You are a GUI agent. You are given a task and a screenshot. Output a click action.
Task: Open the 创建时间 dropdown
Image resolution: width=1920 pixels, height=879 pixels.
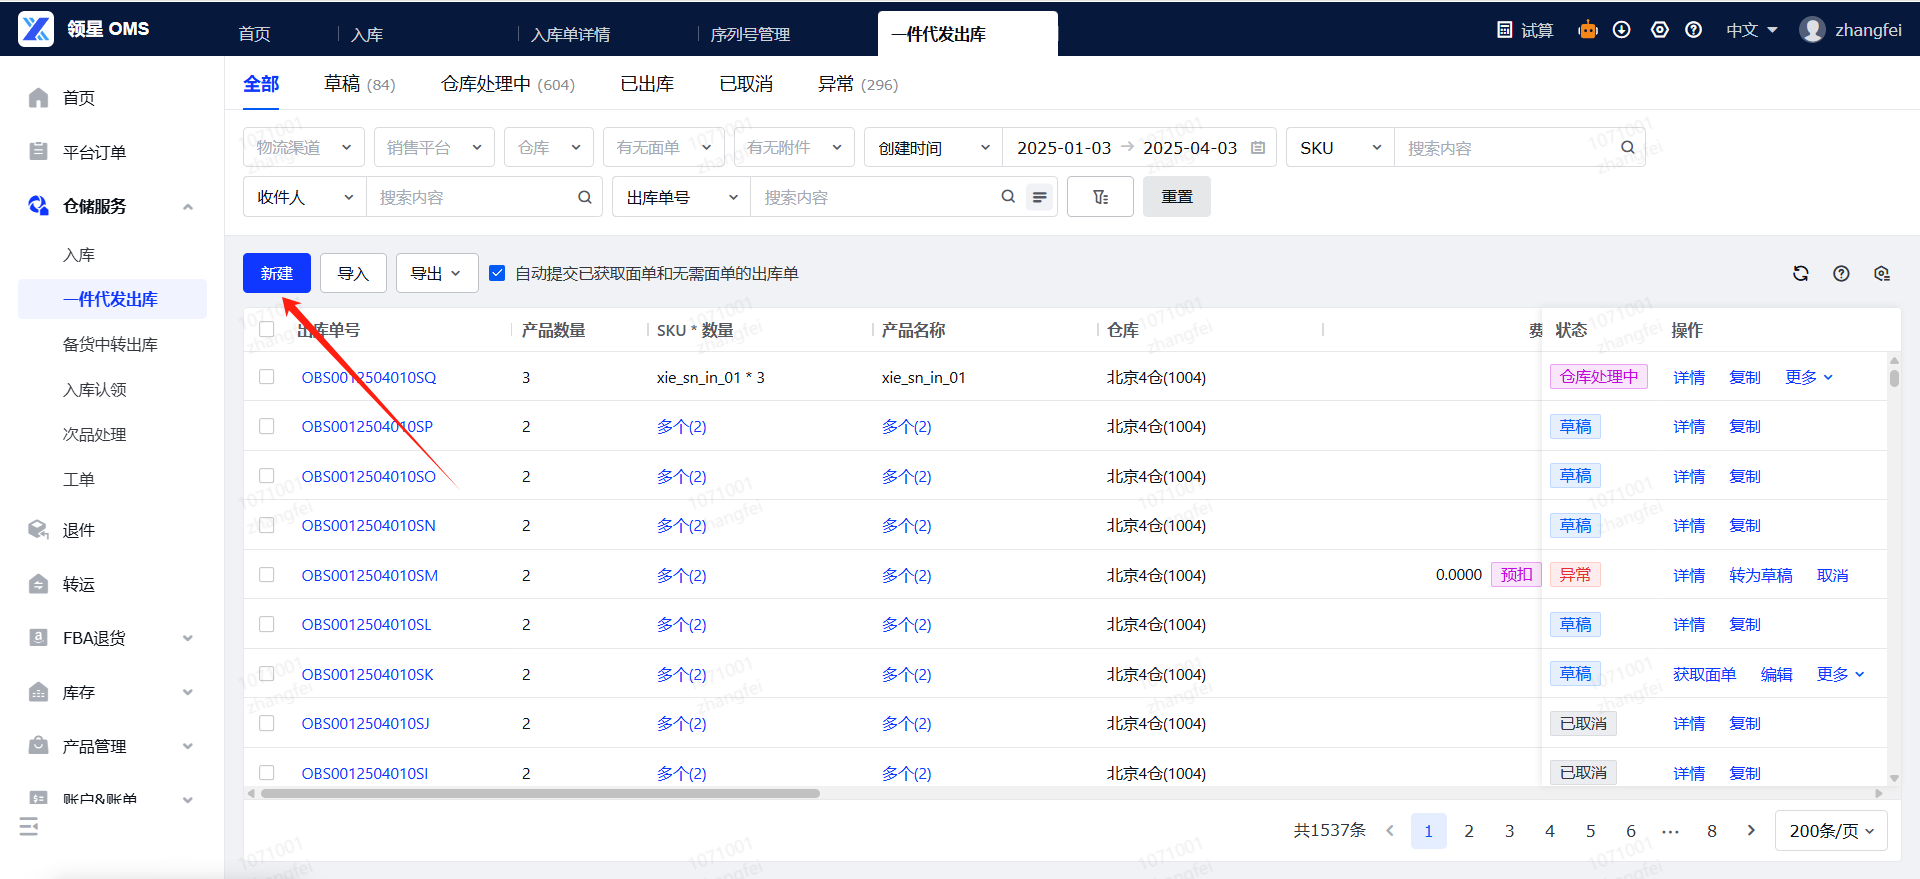933,147
